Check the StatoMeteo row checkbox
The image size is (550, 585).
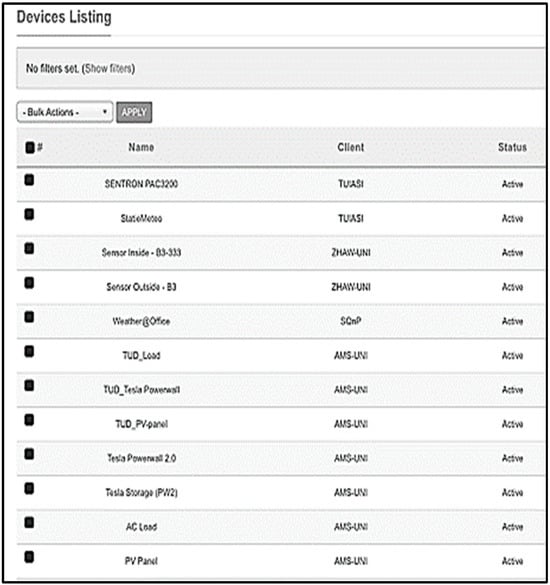click(x=29, y=214)
